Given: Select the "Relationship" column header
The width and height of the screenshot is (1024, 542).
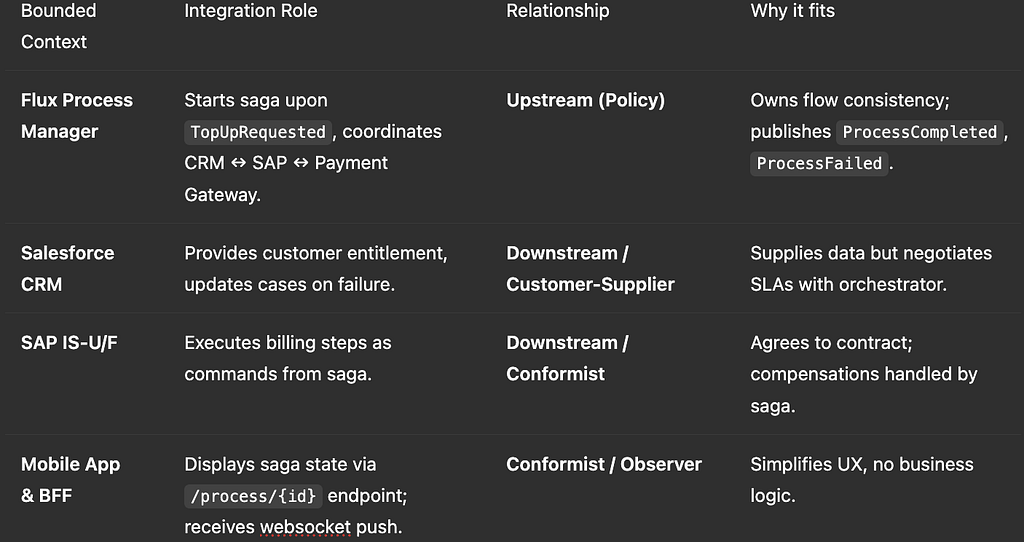Looking at the screenshot, I should tap(557, 11).
